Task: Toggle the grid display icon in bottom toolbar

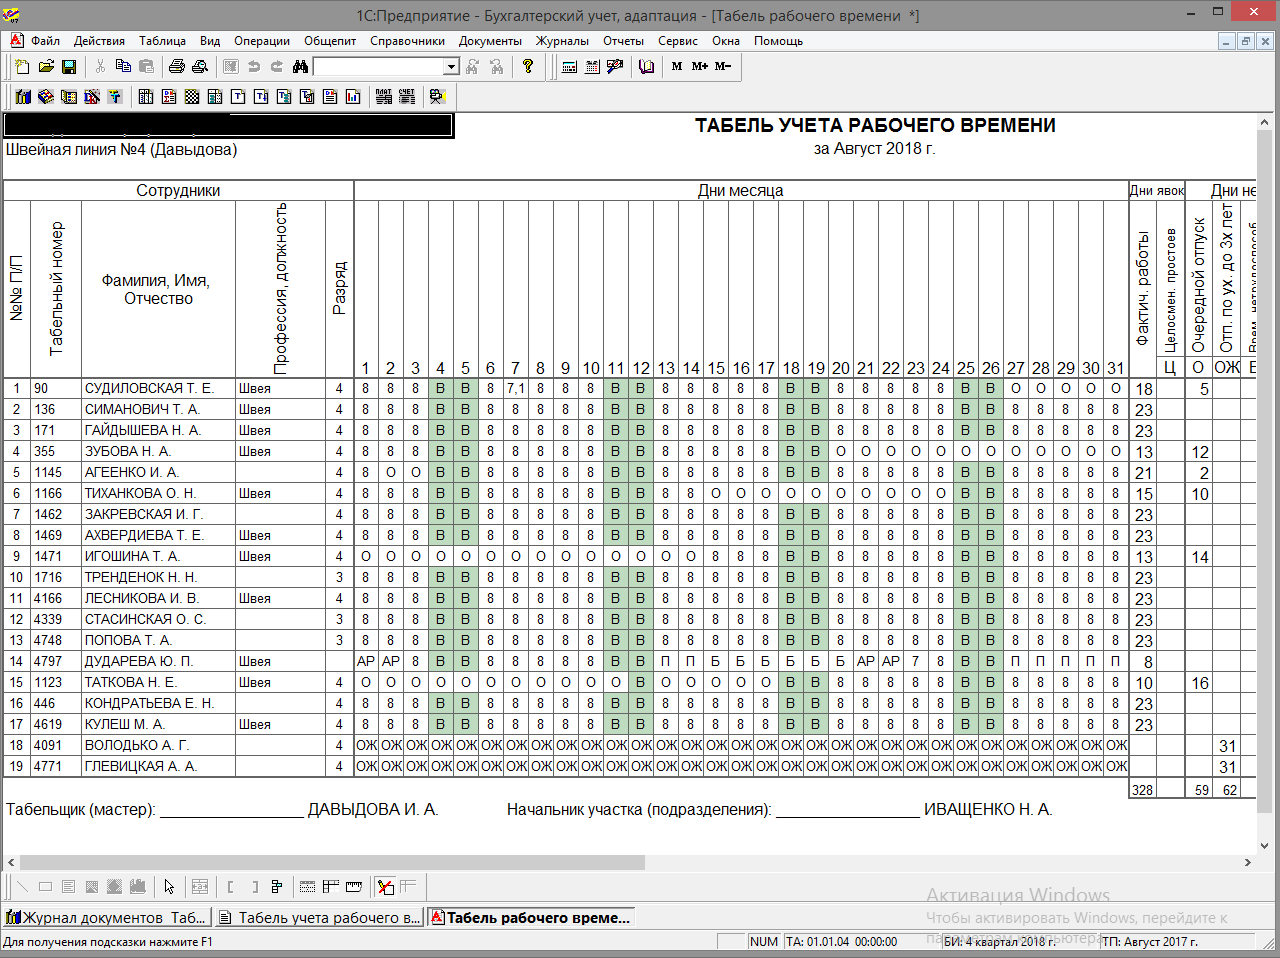Action: pyautogui.click(x=308, y=887)
